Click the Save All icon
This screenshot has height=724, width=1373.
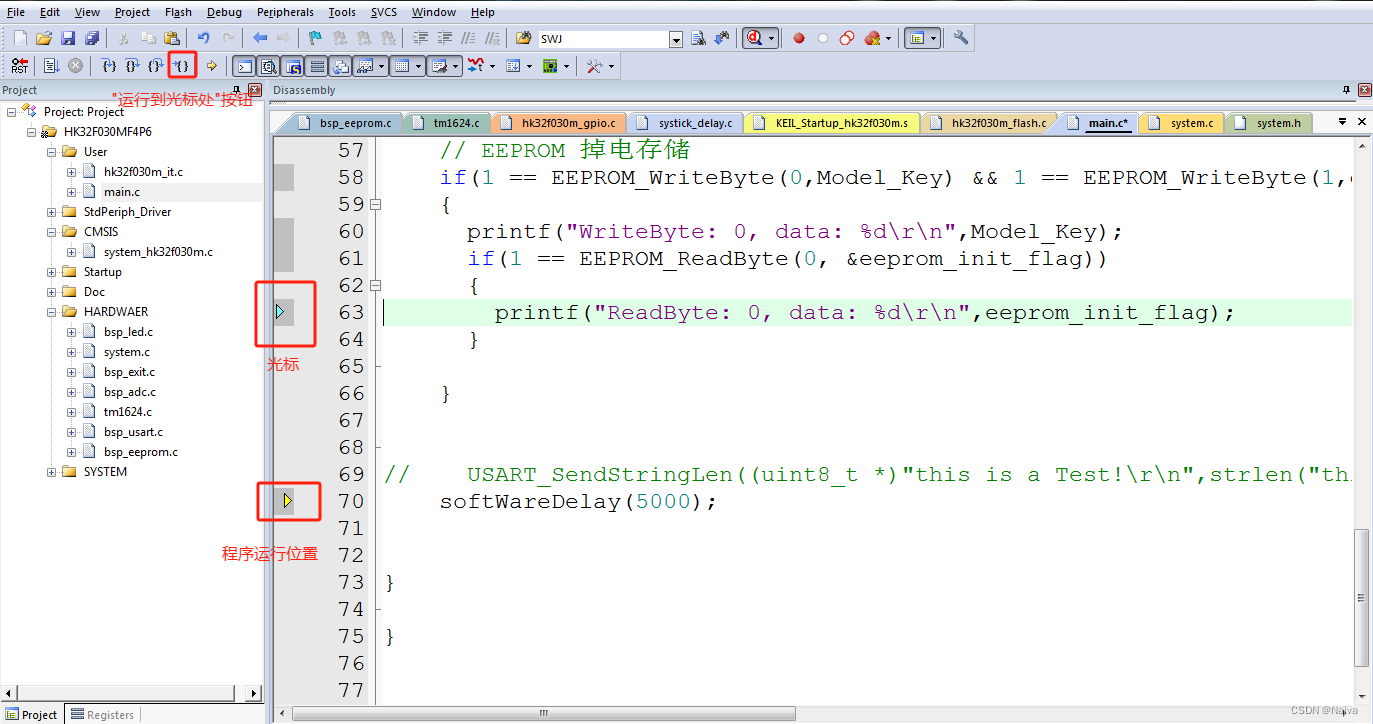tap(92, 38)
